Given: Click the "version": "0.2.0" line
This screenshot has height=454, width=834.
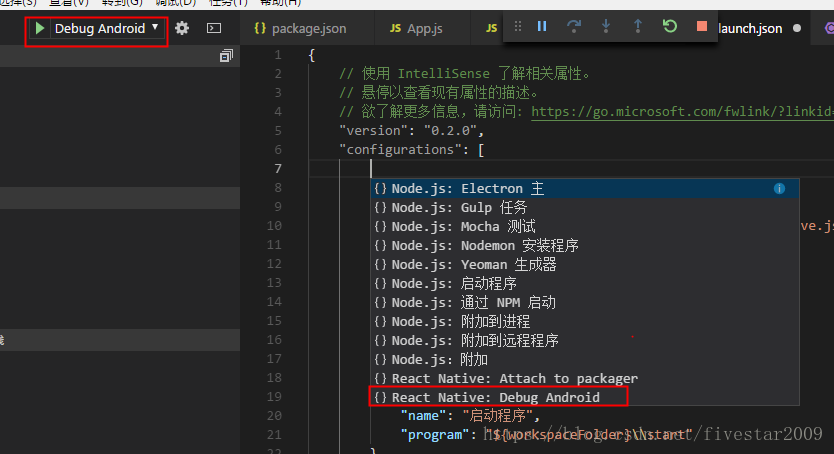Looking at the screenshot, I should coord(412,131).
